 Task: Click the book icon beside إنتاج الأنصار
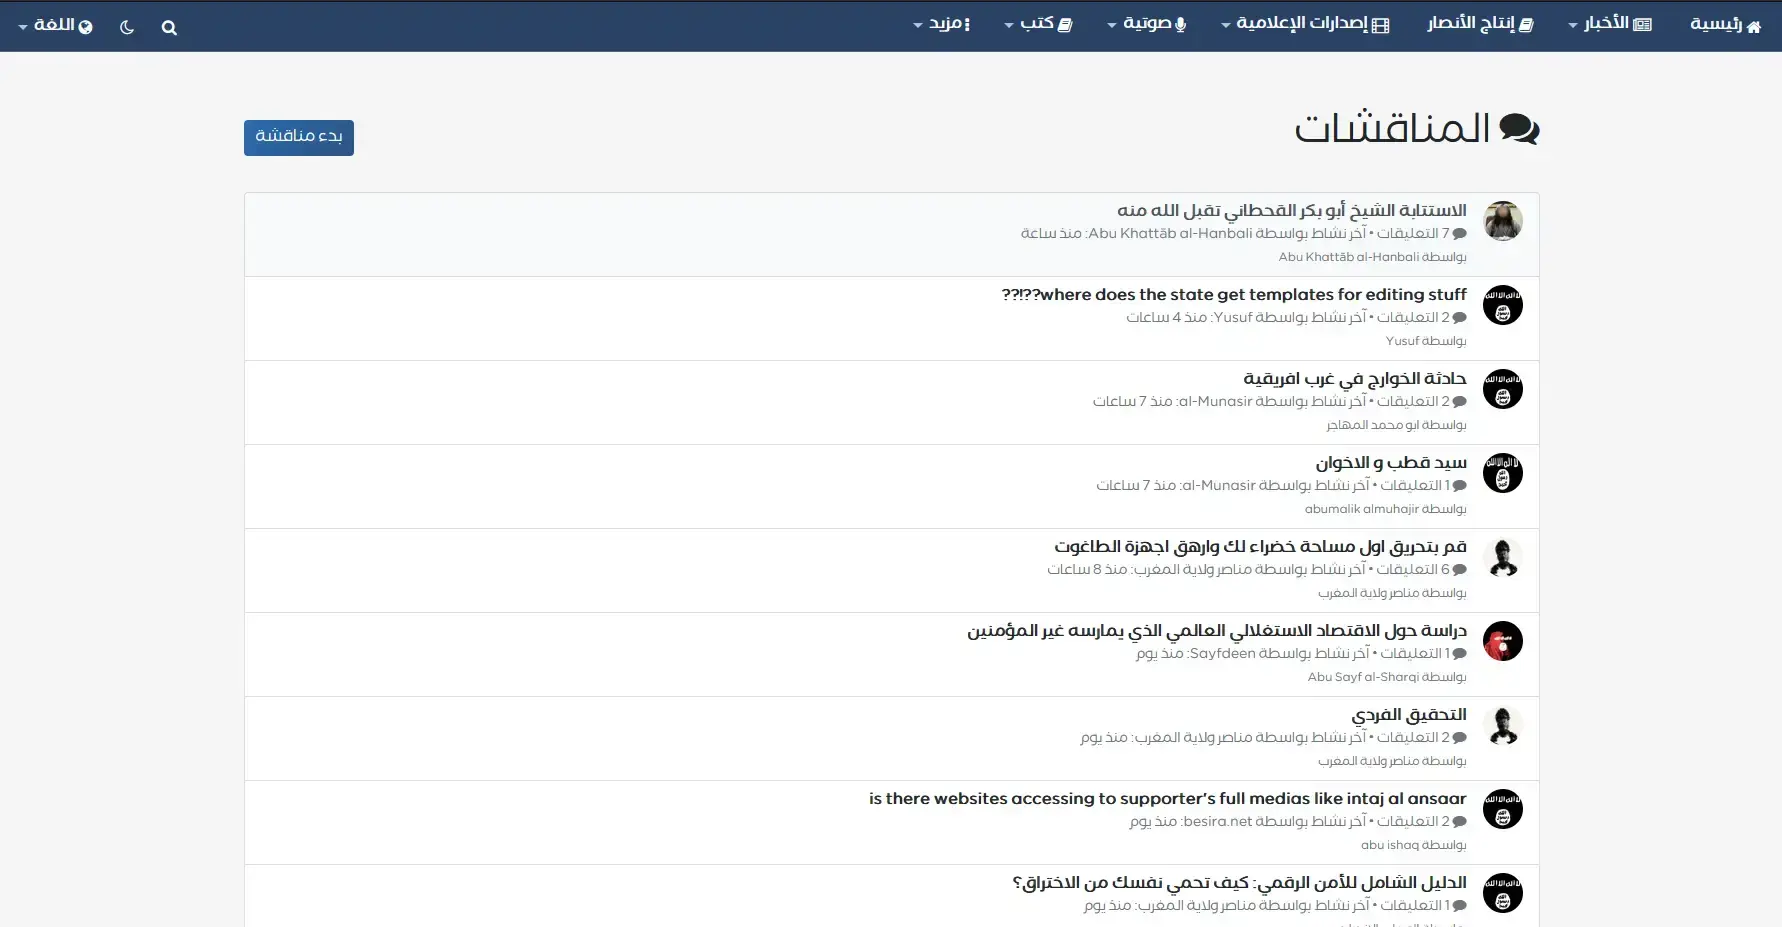pyautogui.click(x=1526, y=26)
